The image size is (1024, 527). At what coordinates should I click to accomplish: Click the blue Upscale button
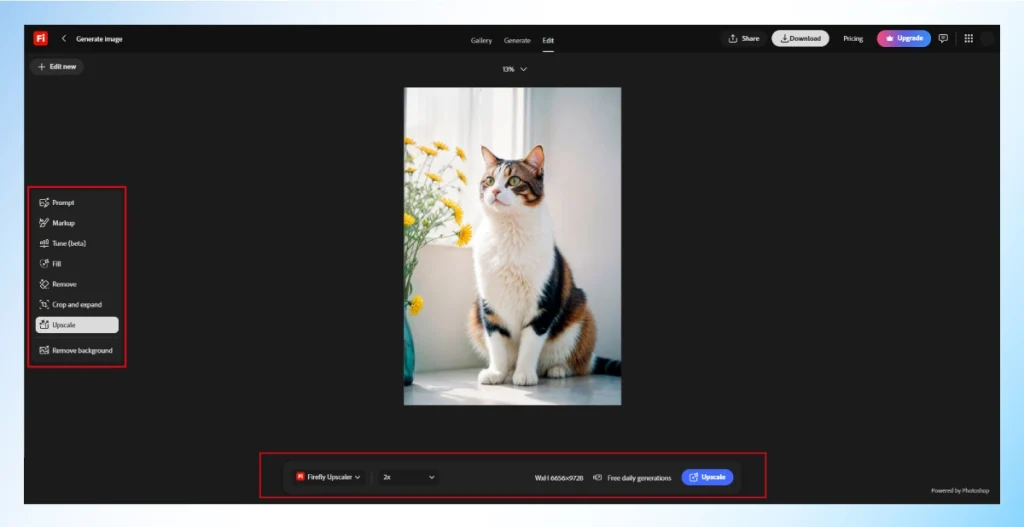tap(707, 477)
